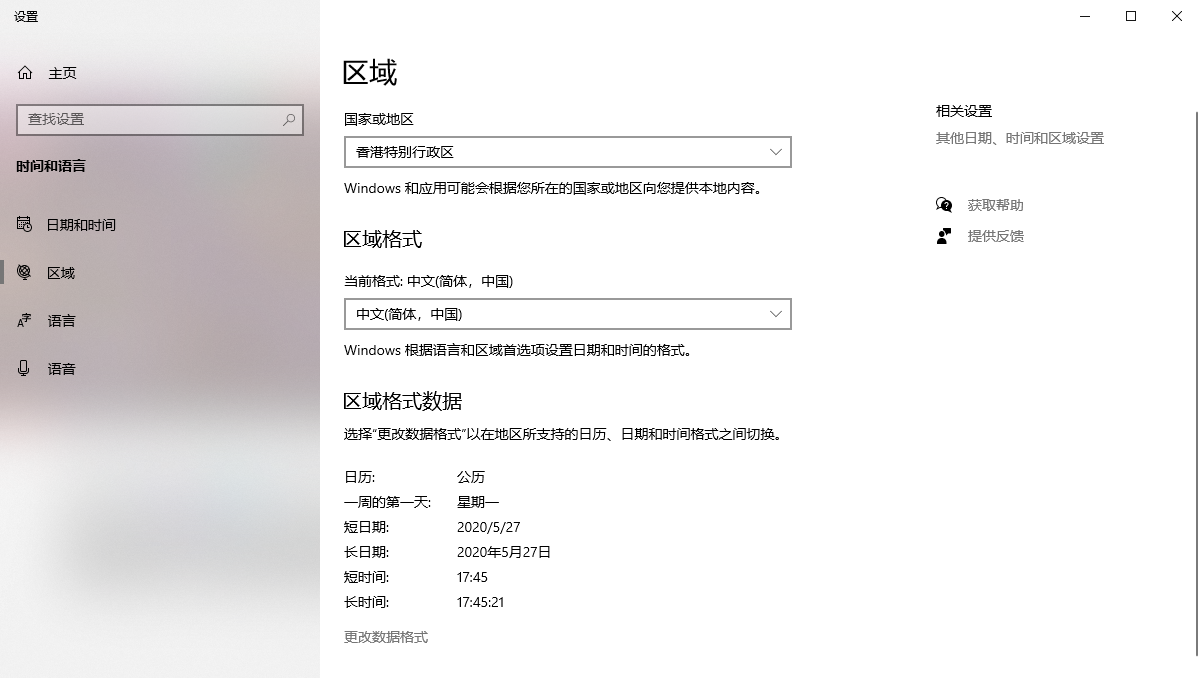Click the search magnifier icon in 查找设置
The image size is (1200, 678).
(x=289, y=119)
